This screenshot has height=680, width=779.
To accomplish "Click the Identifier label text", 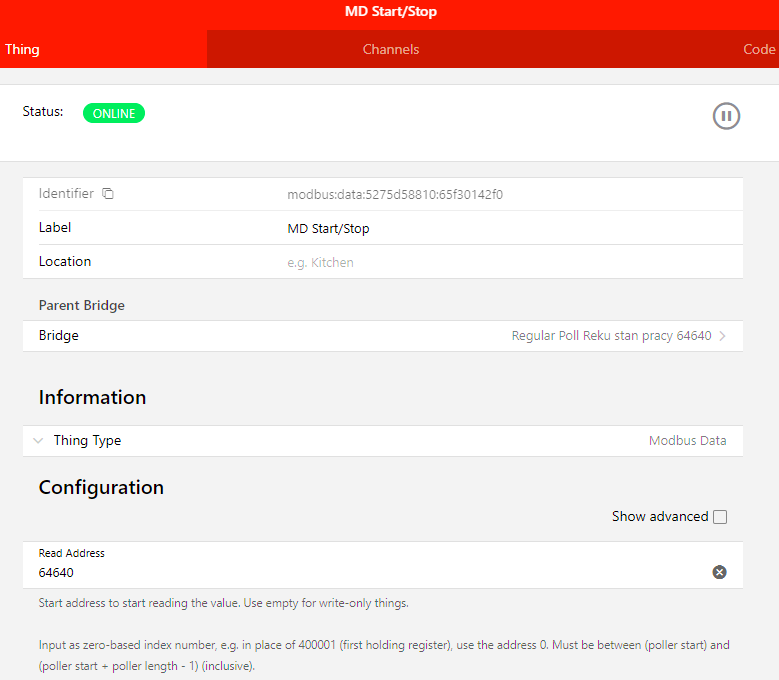I will pos(66,193).
